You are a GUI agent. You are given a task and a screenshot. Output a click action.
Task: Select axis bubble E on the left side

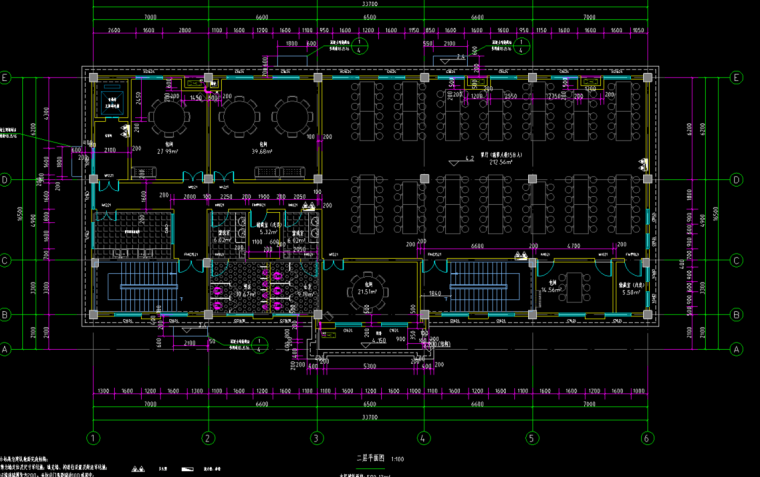click(6, 77)
